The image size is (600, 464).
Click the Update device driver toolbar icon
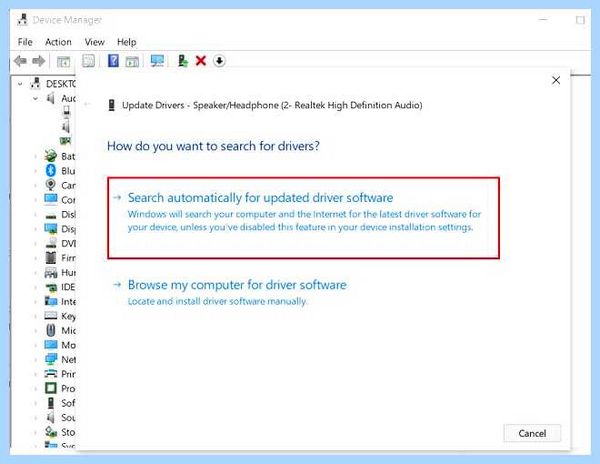183,61
